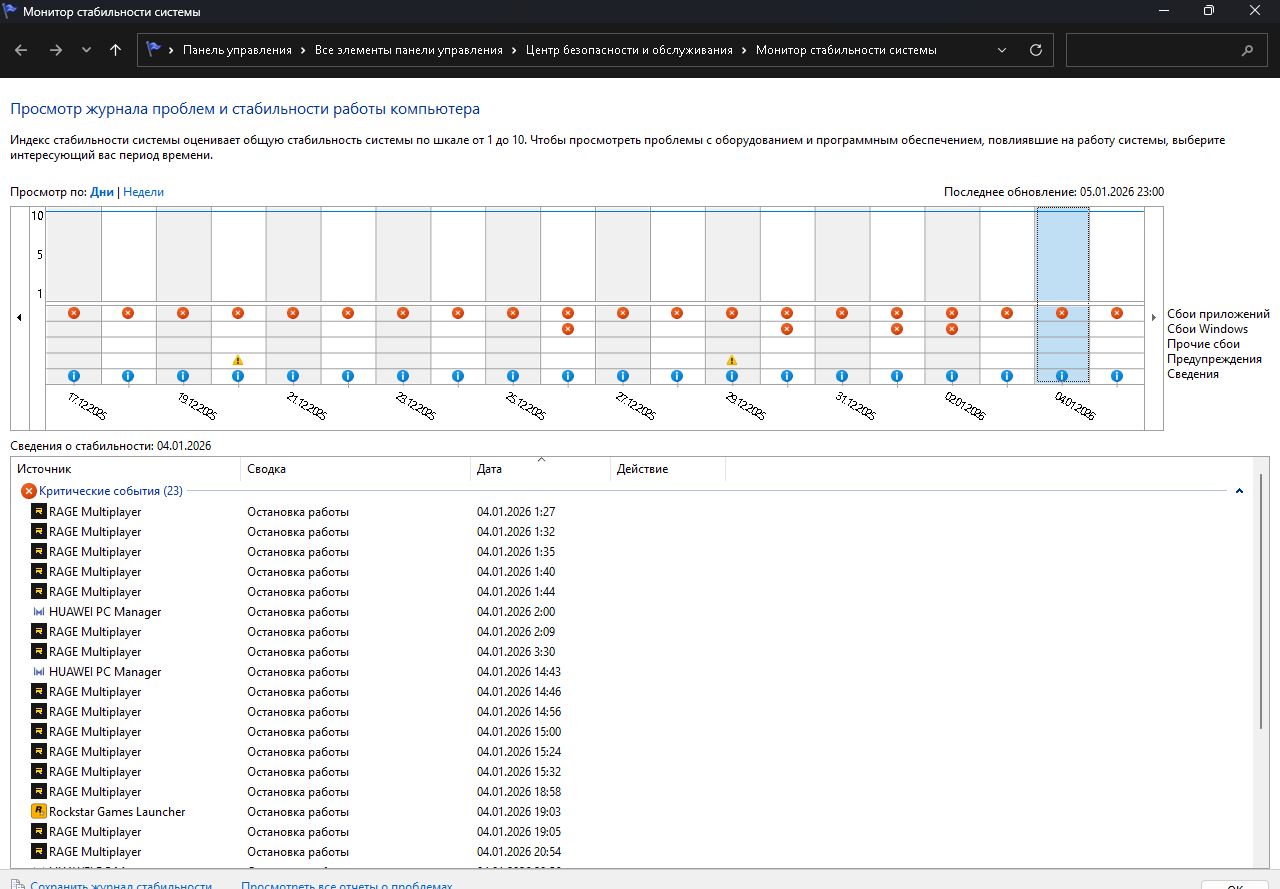Image resolution: width=1280 pixels, height=889 pixels.
Task: Click the RAGE Multiplayer icon in the 20:54 row
Action: click(39, 852)
